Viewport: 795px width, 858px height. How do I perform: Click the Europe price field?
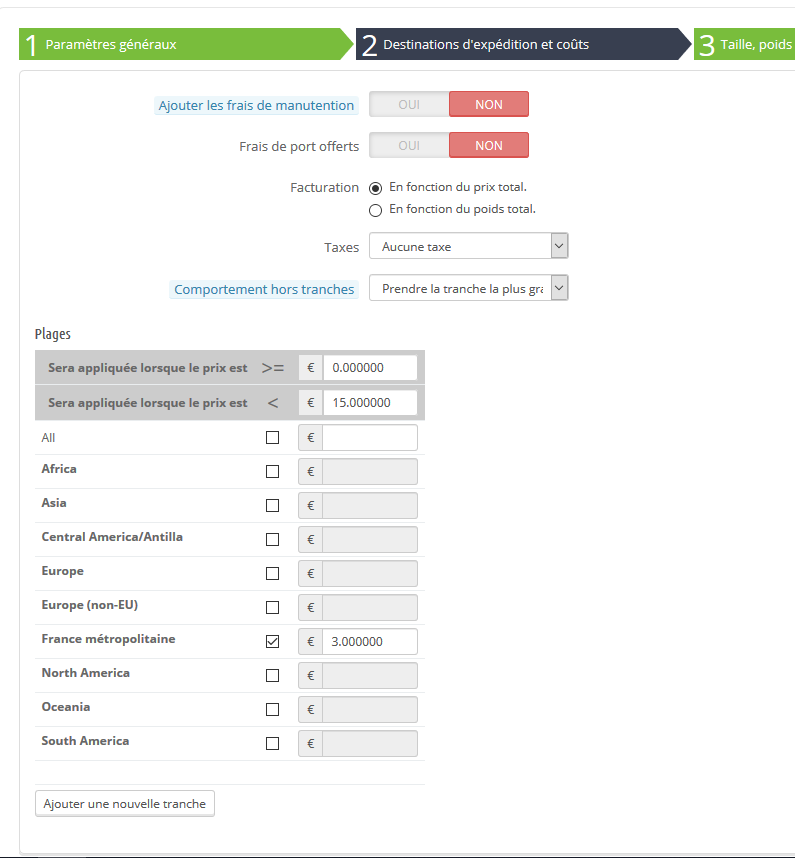370,573
